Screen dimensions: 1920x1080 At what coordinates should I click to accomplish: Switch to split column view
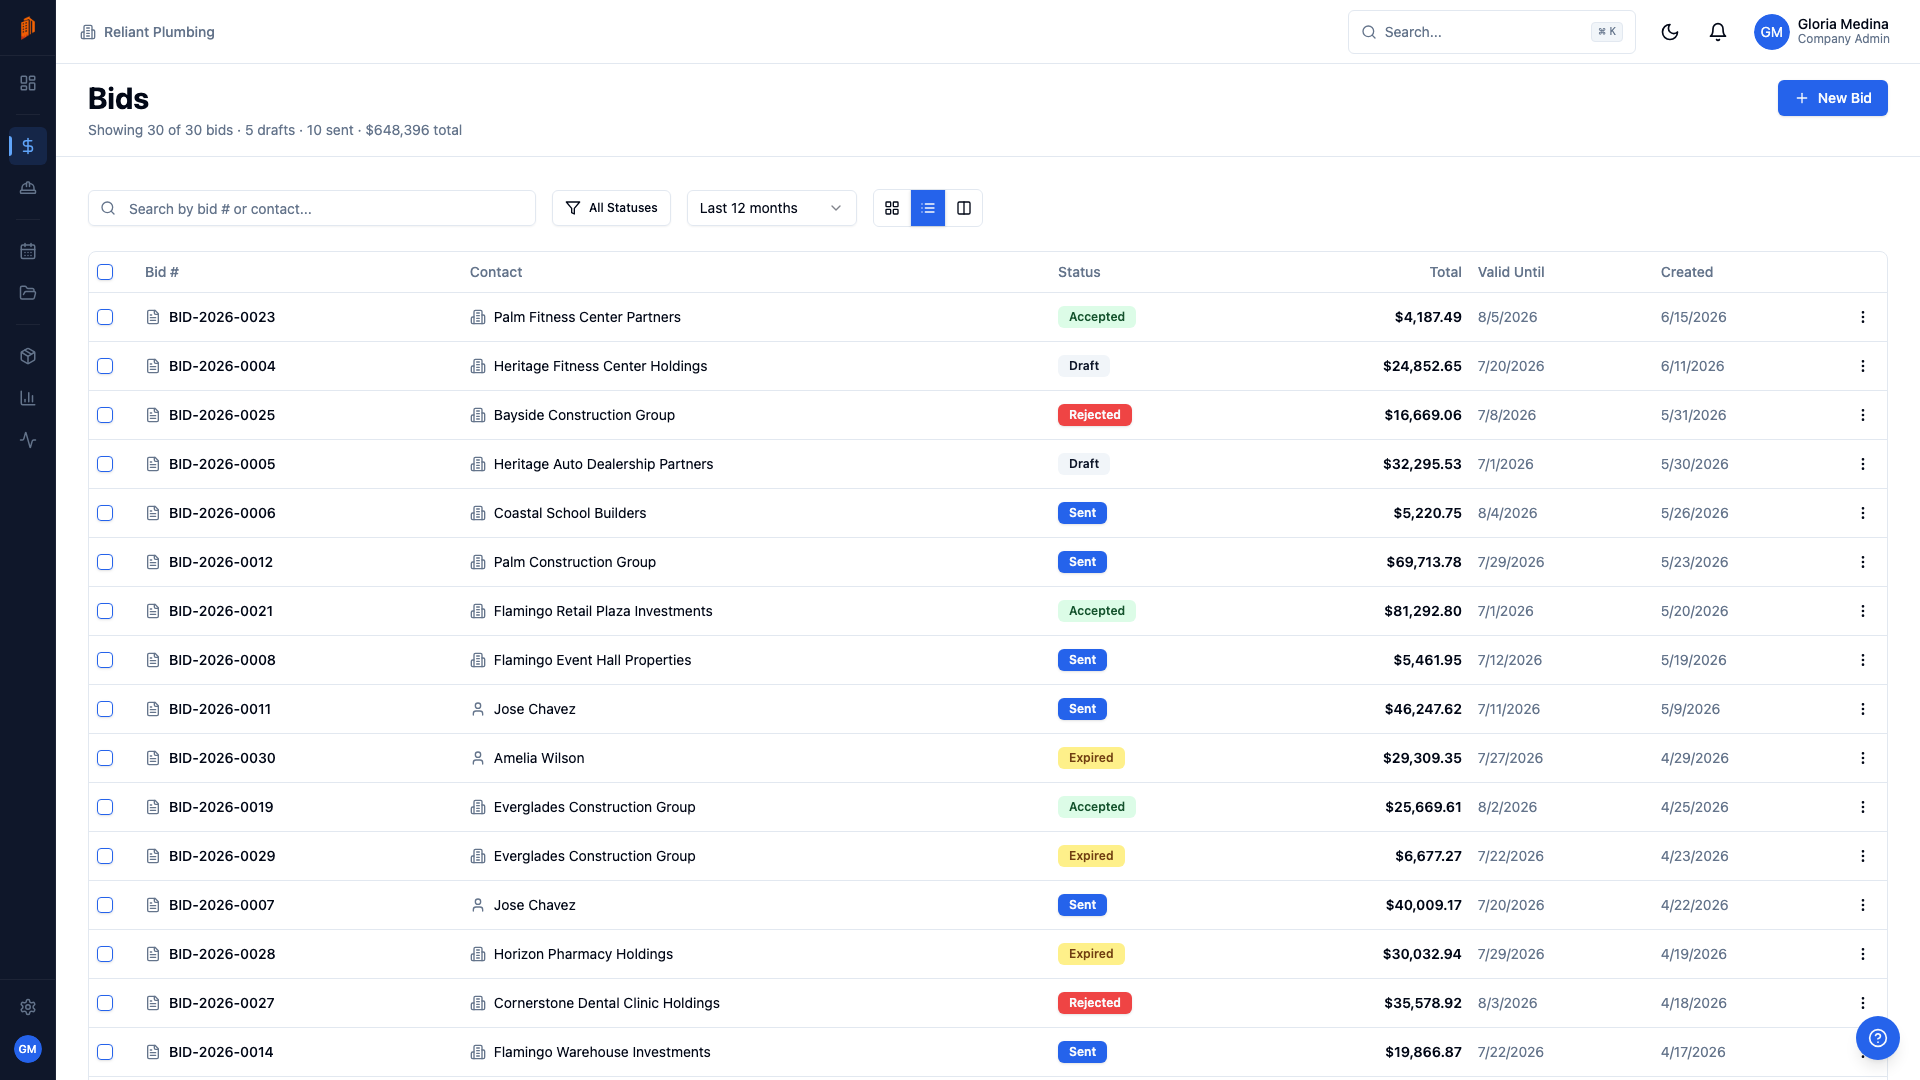[x=964, y=208]
